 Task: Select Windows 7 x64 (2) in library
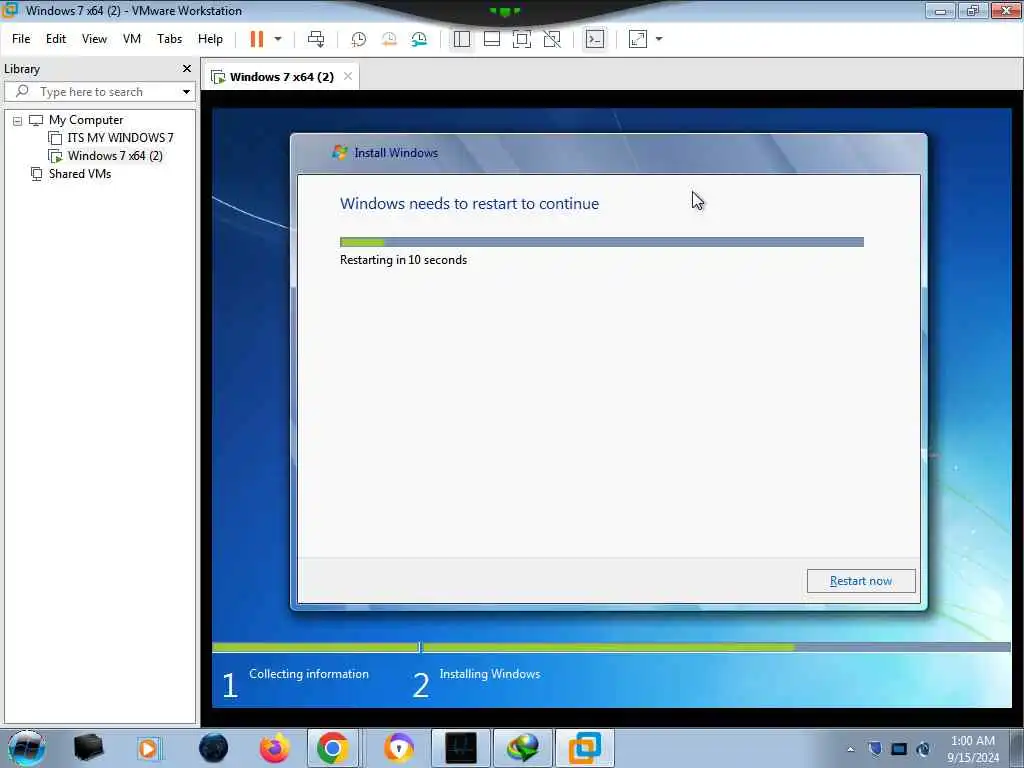(115, 156)
